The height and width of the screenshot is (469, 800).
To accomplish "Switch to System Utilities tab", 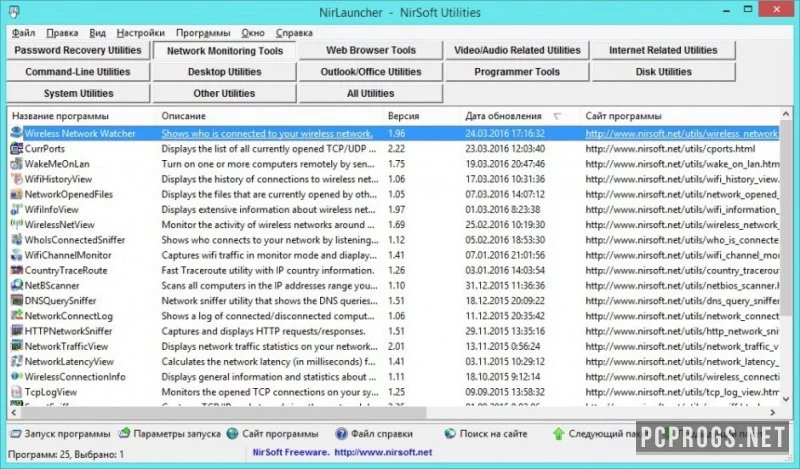I will click(78, 93).
